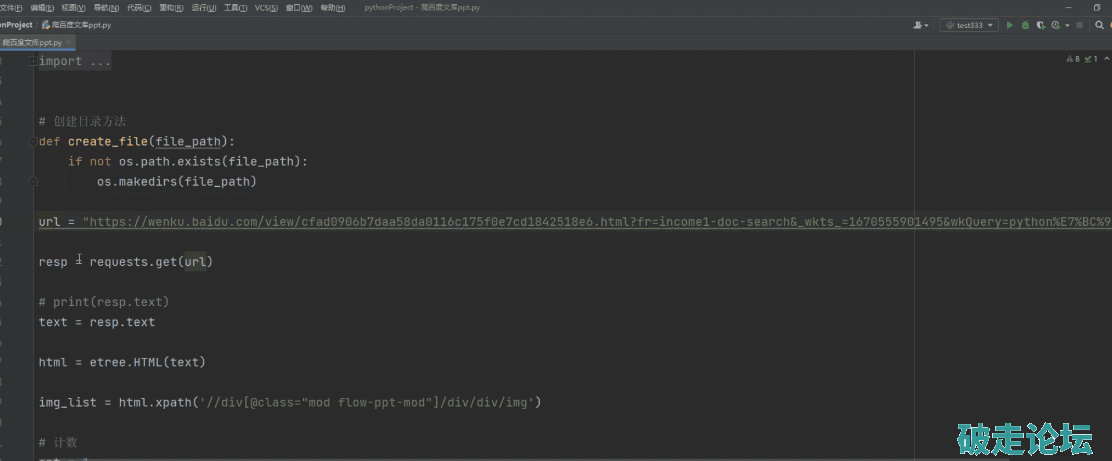
Task: Click the Profile run icon with the clock
Action: 1055,25
